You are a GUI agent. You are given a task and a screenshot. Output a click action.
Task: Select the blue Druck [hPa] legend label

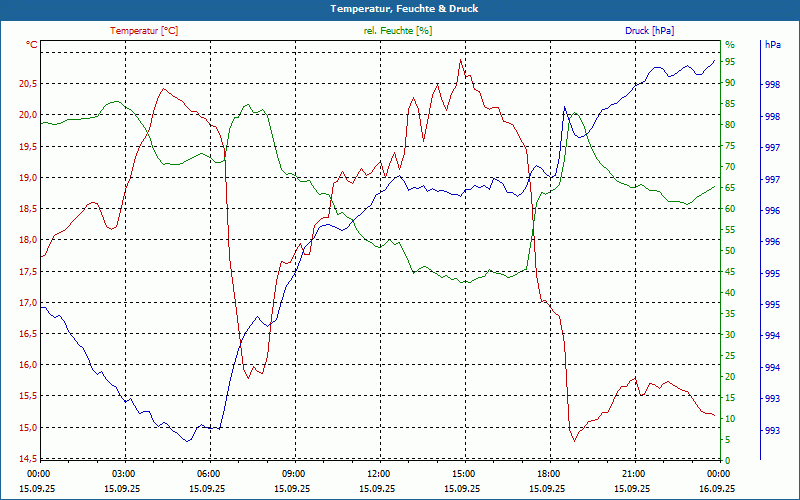pyautogui.click(x=649, y=31)
